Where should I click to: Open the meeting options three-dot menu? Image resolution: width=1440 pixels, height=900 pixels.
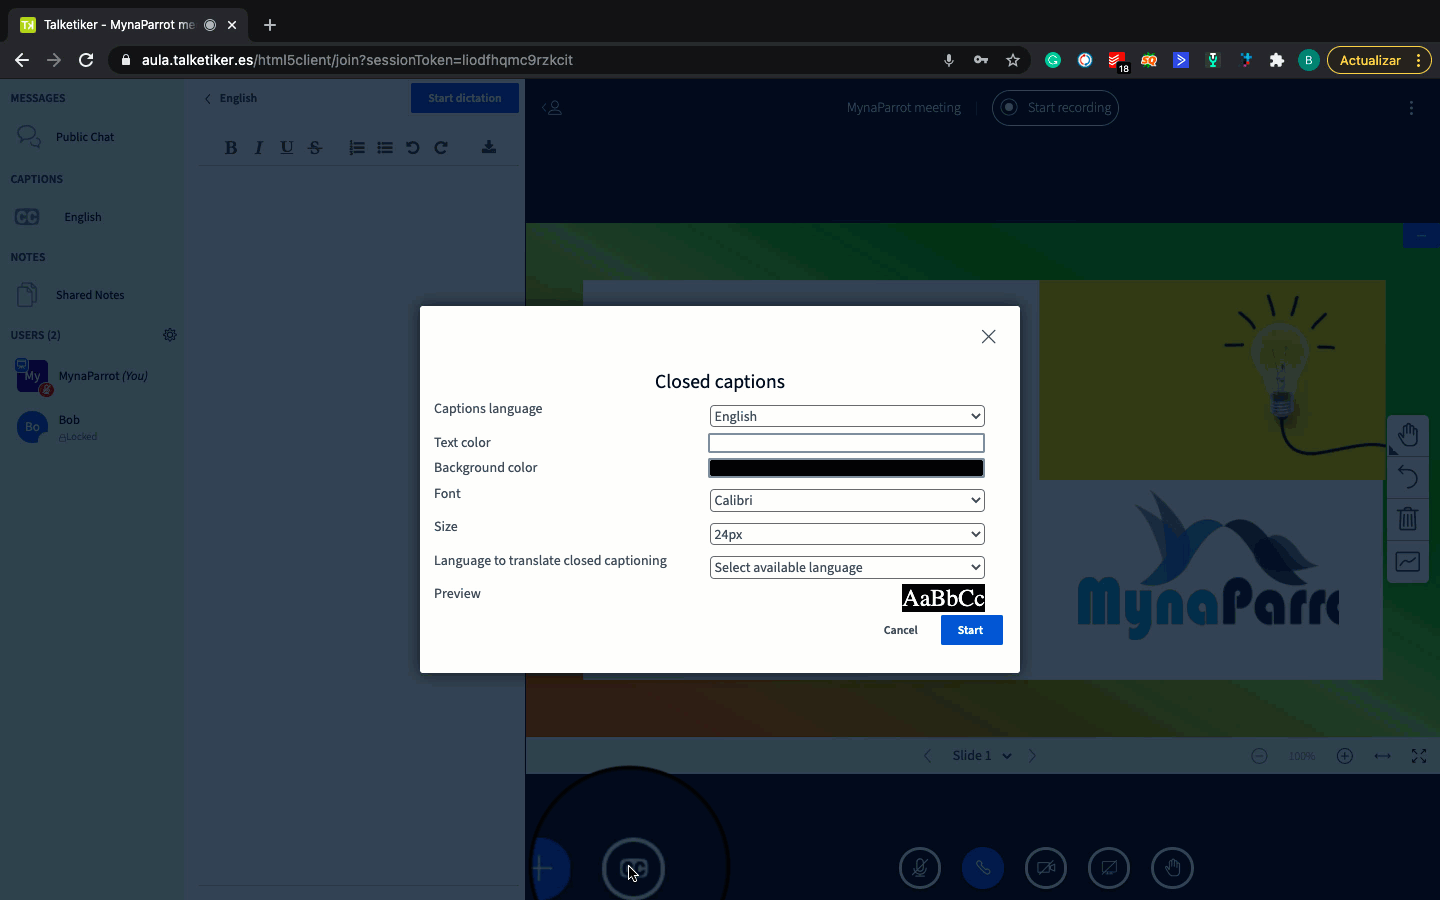pyautogui.click(x=1411, y=108)
